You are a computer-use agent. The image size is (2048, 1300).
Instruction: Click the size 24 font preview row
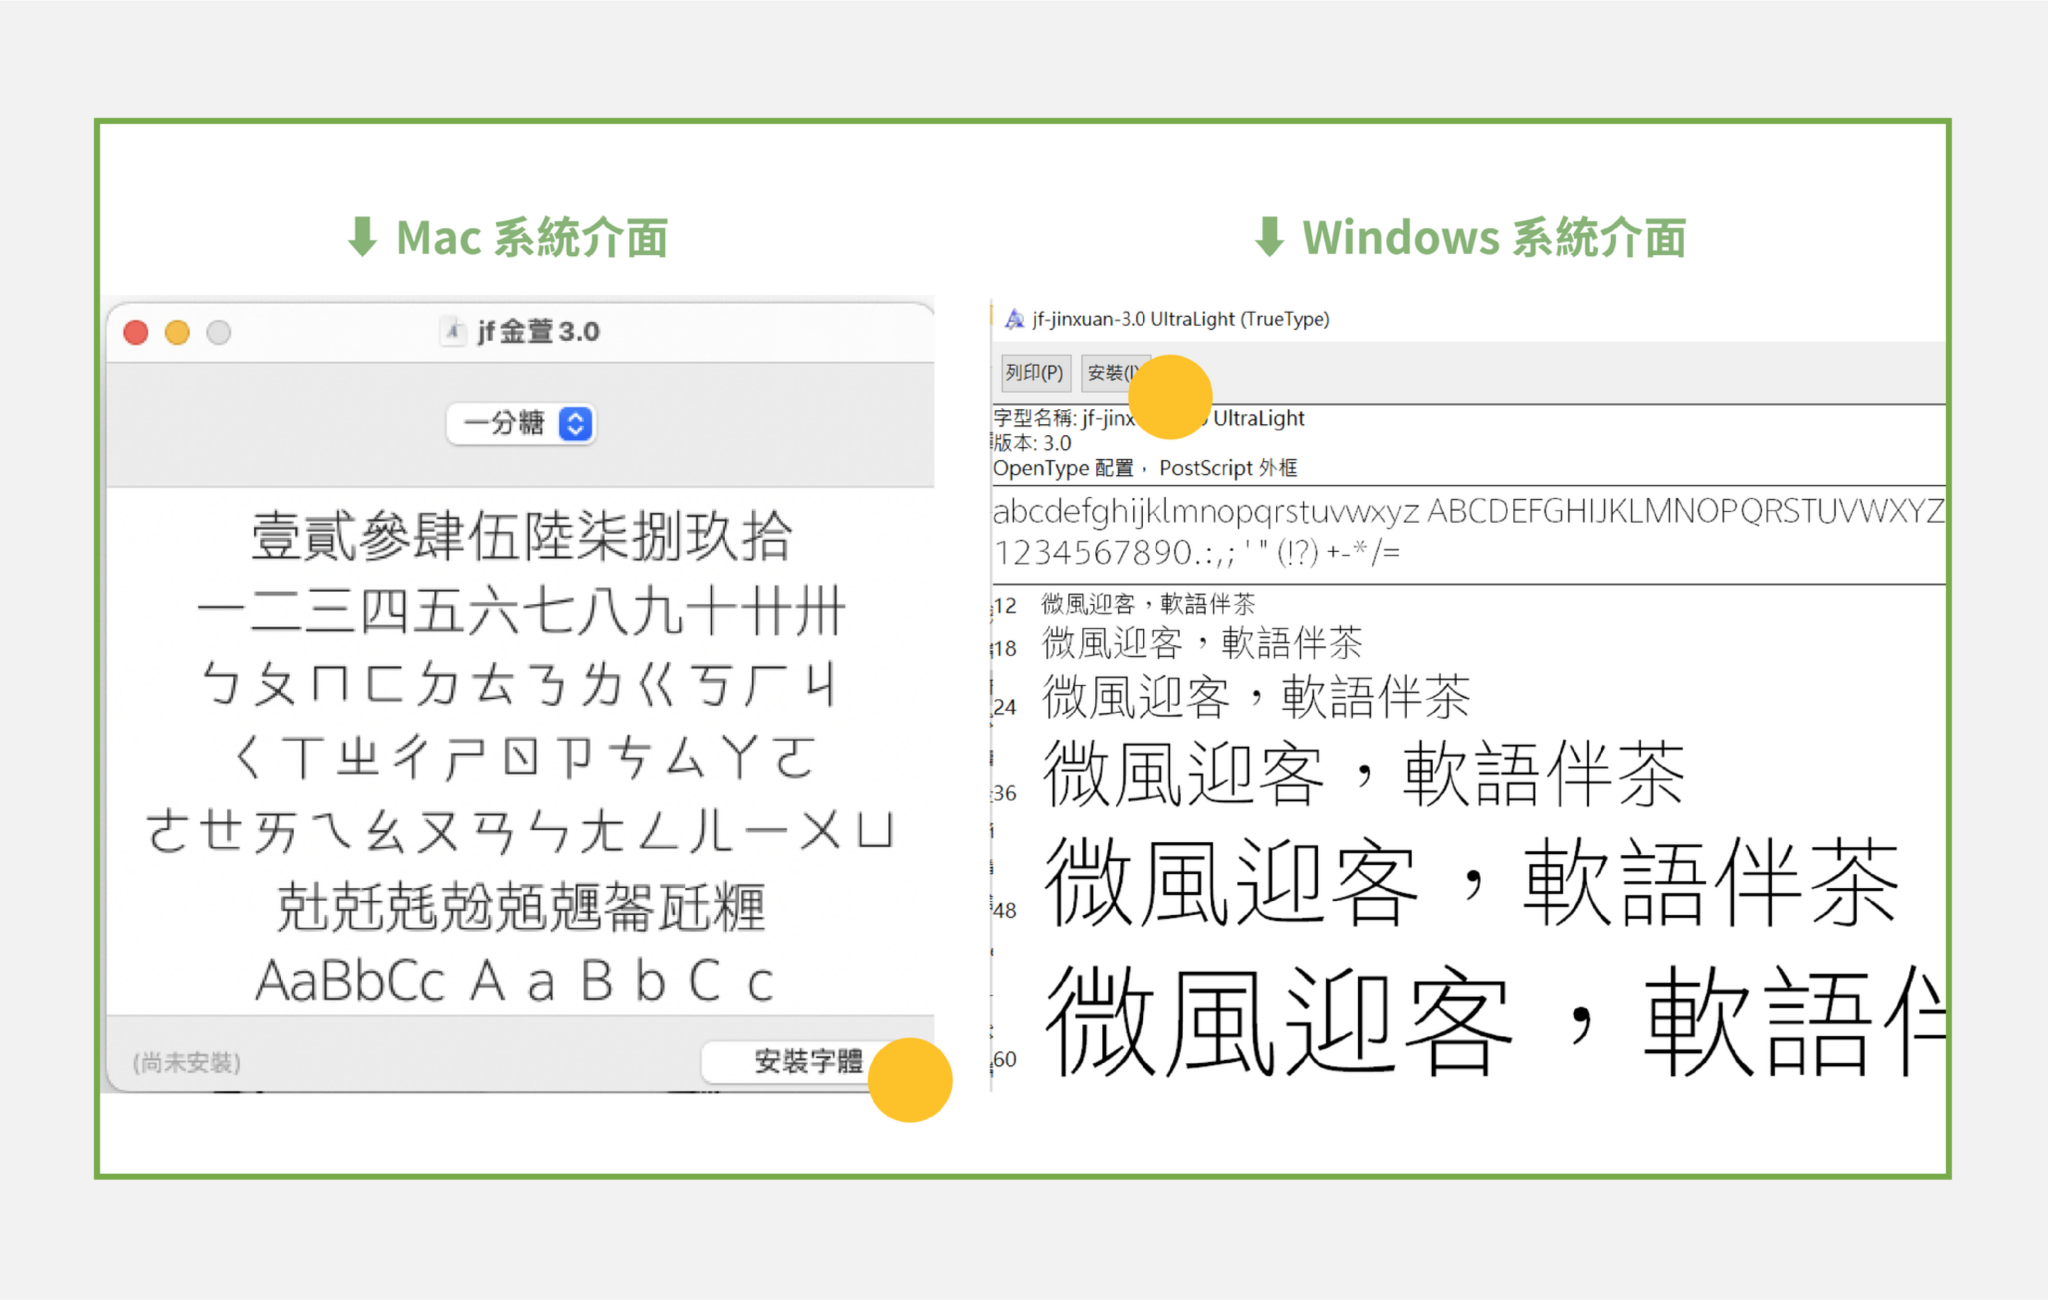(x=1255, y=697)
